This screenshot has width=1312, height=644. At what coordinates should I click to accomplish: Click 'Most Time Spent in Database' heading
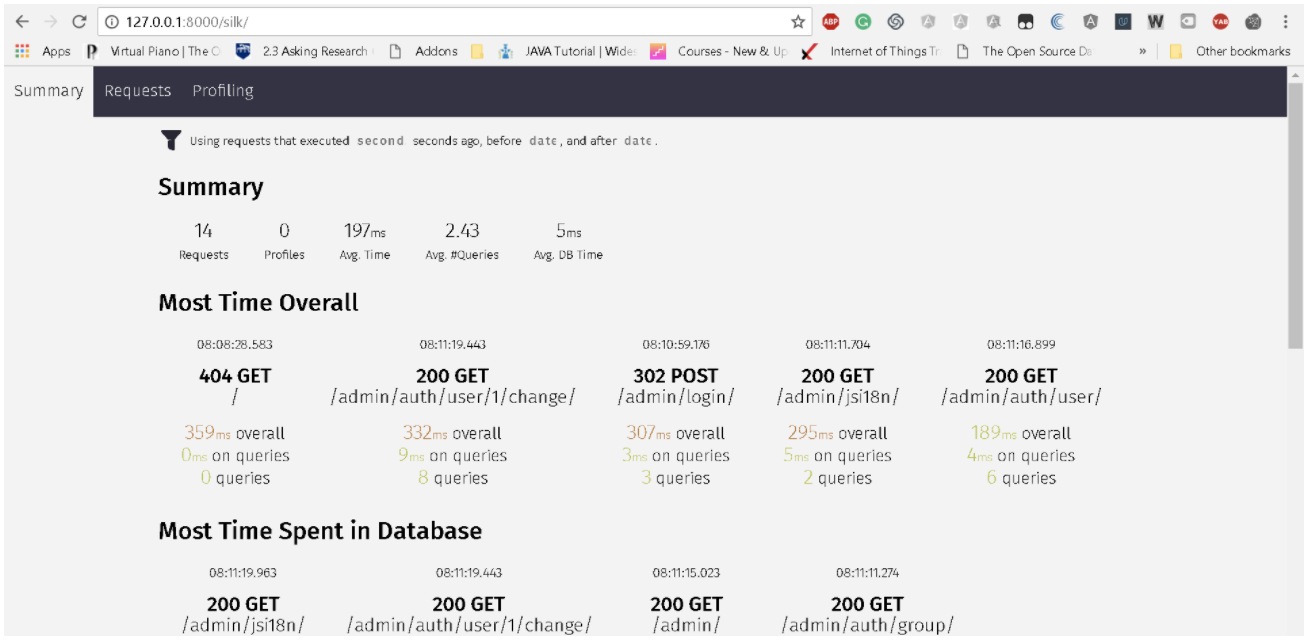pos(320,531)
